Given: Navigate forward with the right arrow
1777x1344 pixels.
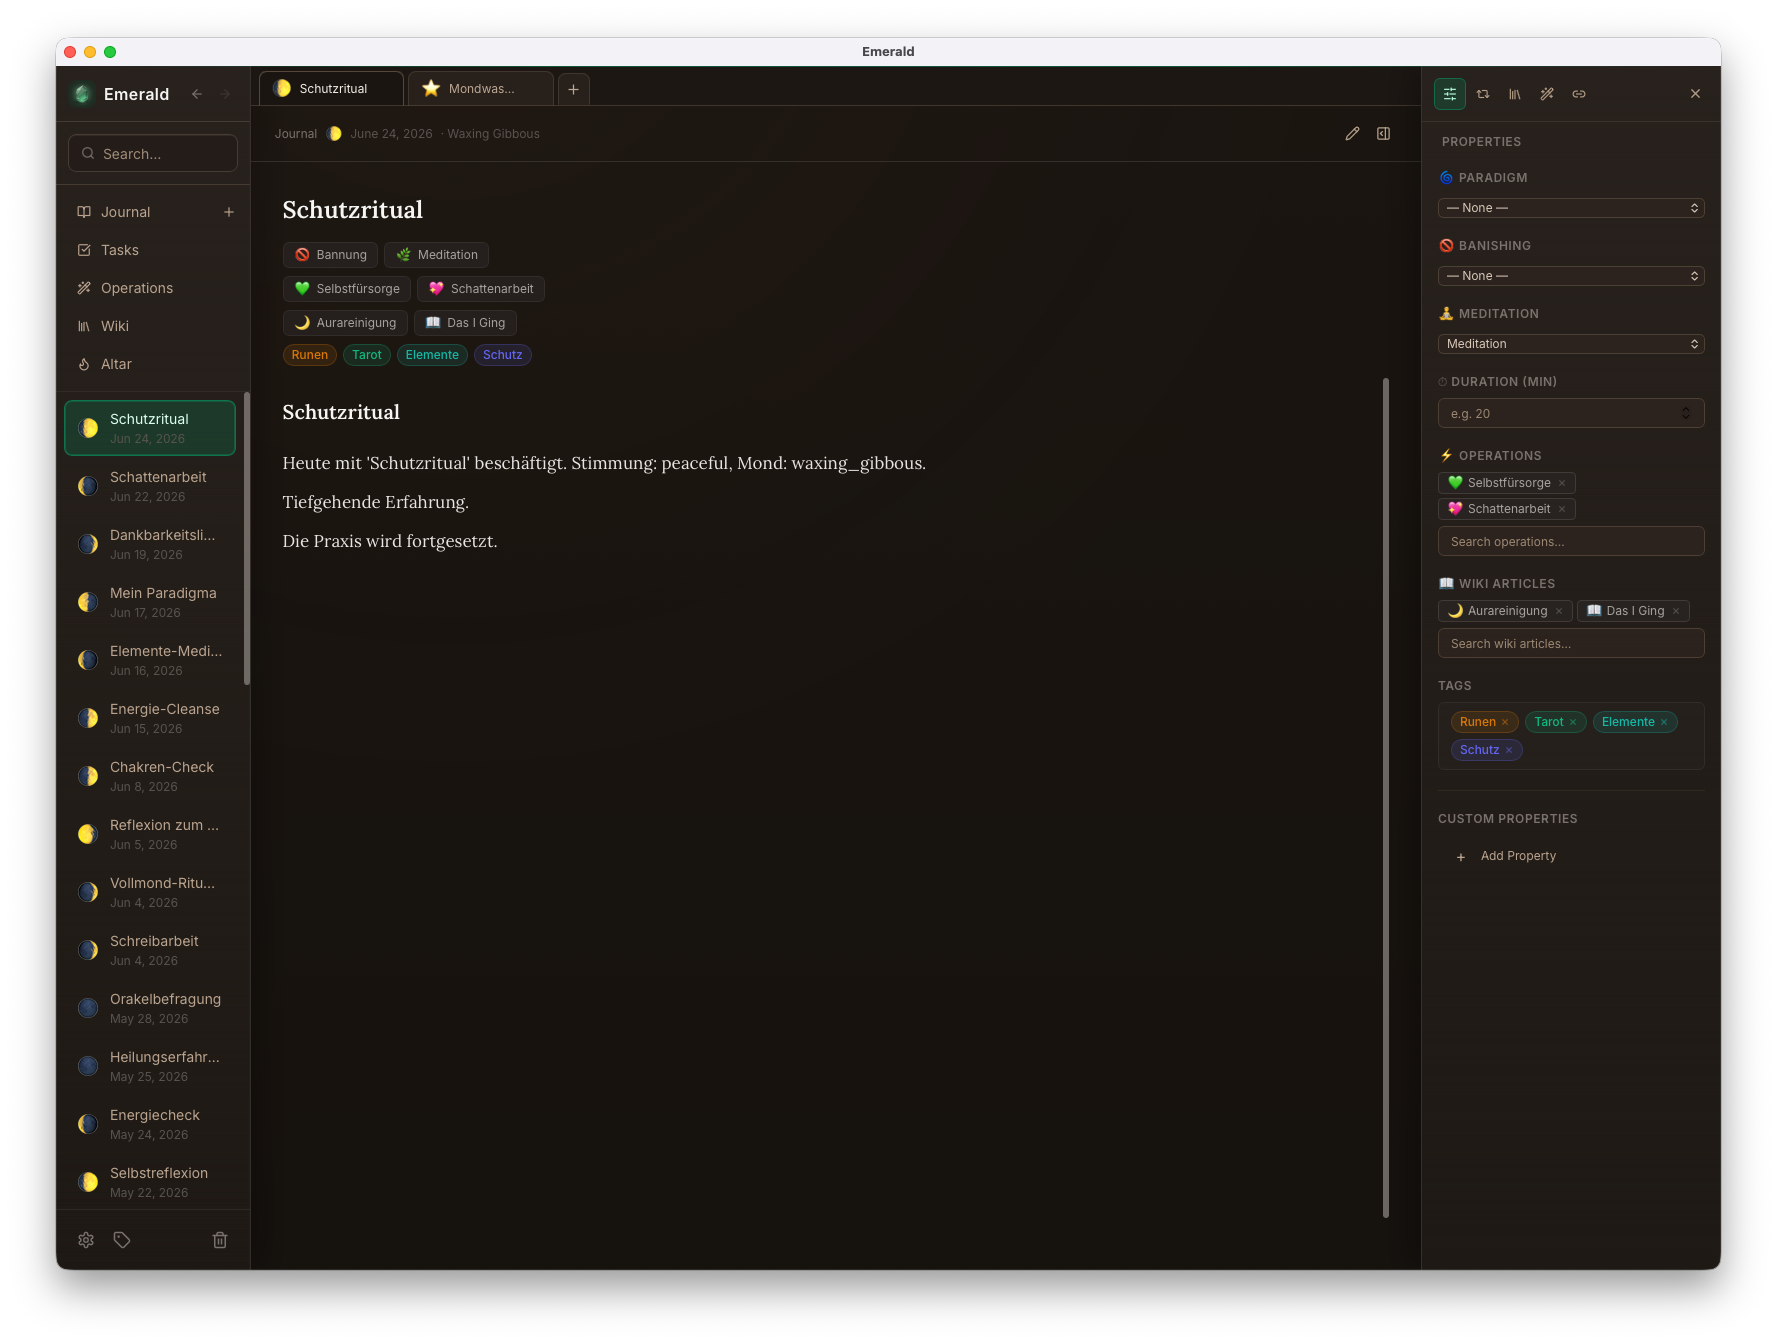Looking at the screenshot, I should coord(225,94).
